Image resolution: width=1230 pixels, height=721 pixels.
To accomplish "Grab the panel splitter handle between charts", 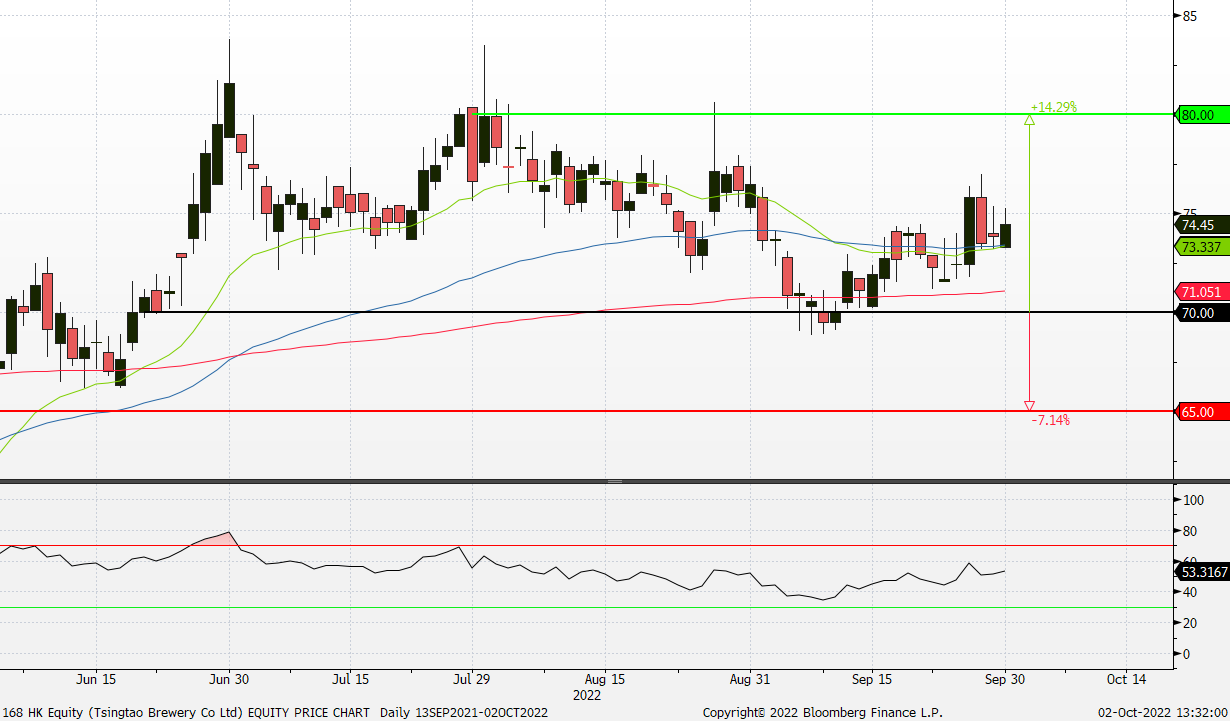I will coord(615,482).
